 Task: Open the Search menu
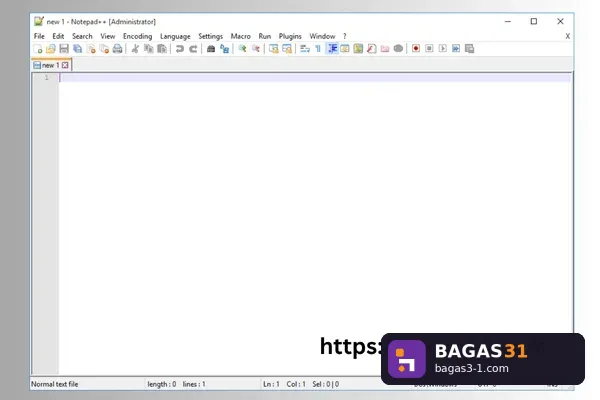82,36
